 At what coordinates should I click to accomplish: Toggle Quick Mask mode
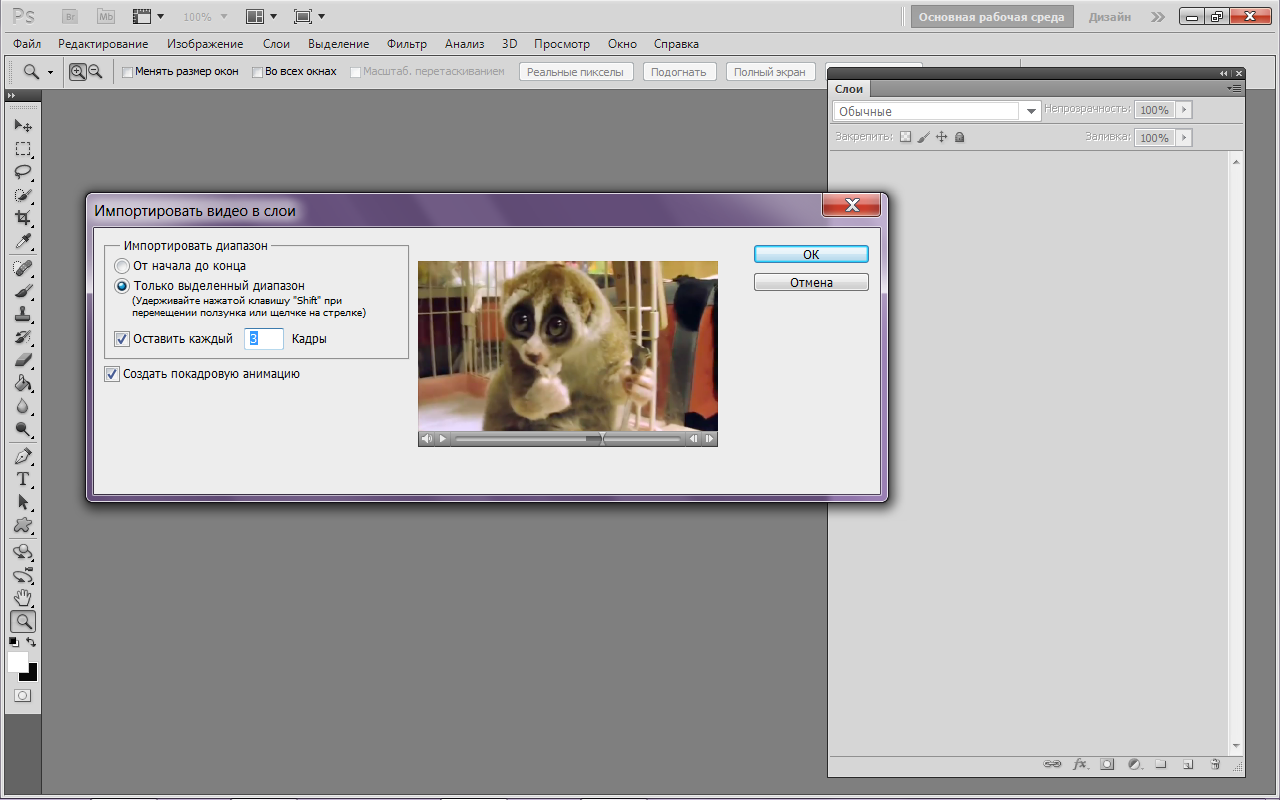coord(22,695)
